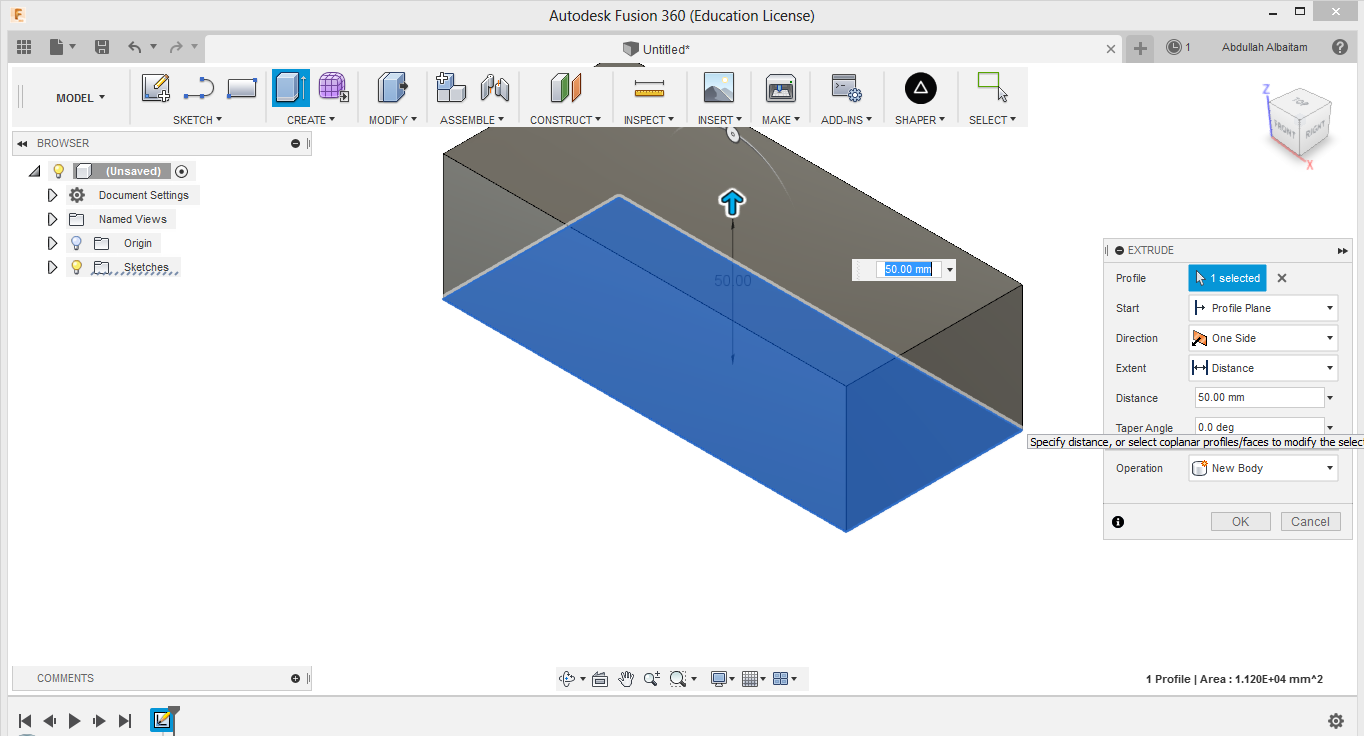Expand the Document Settings node
1364x736 pixels.
(52, 195)
